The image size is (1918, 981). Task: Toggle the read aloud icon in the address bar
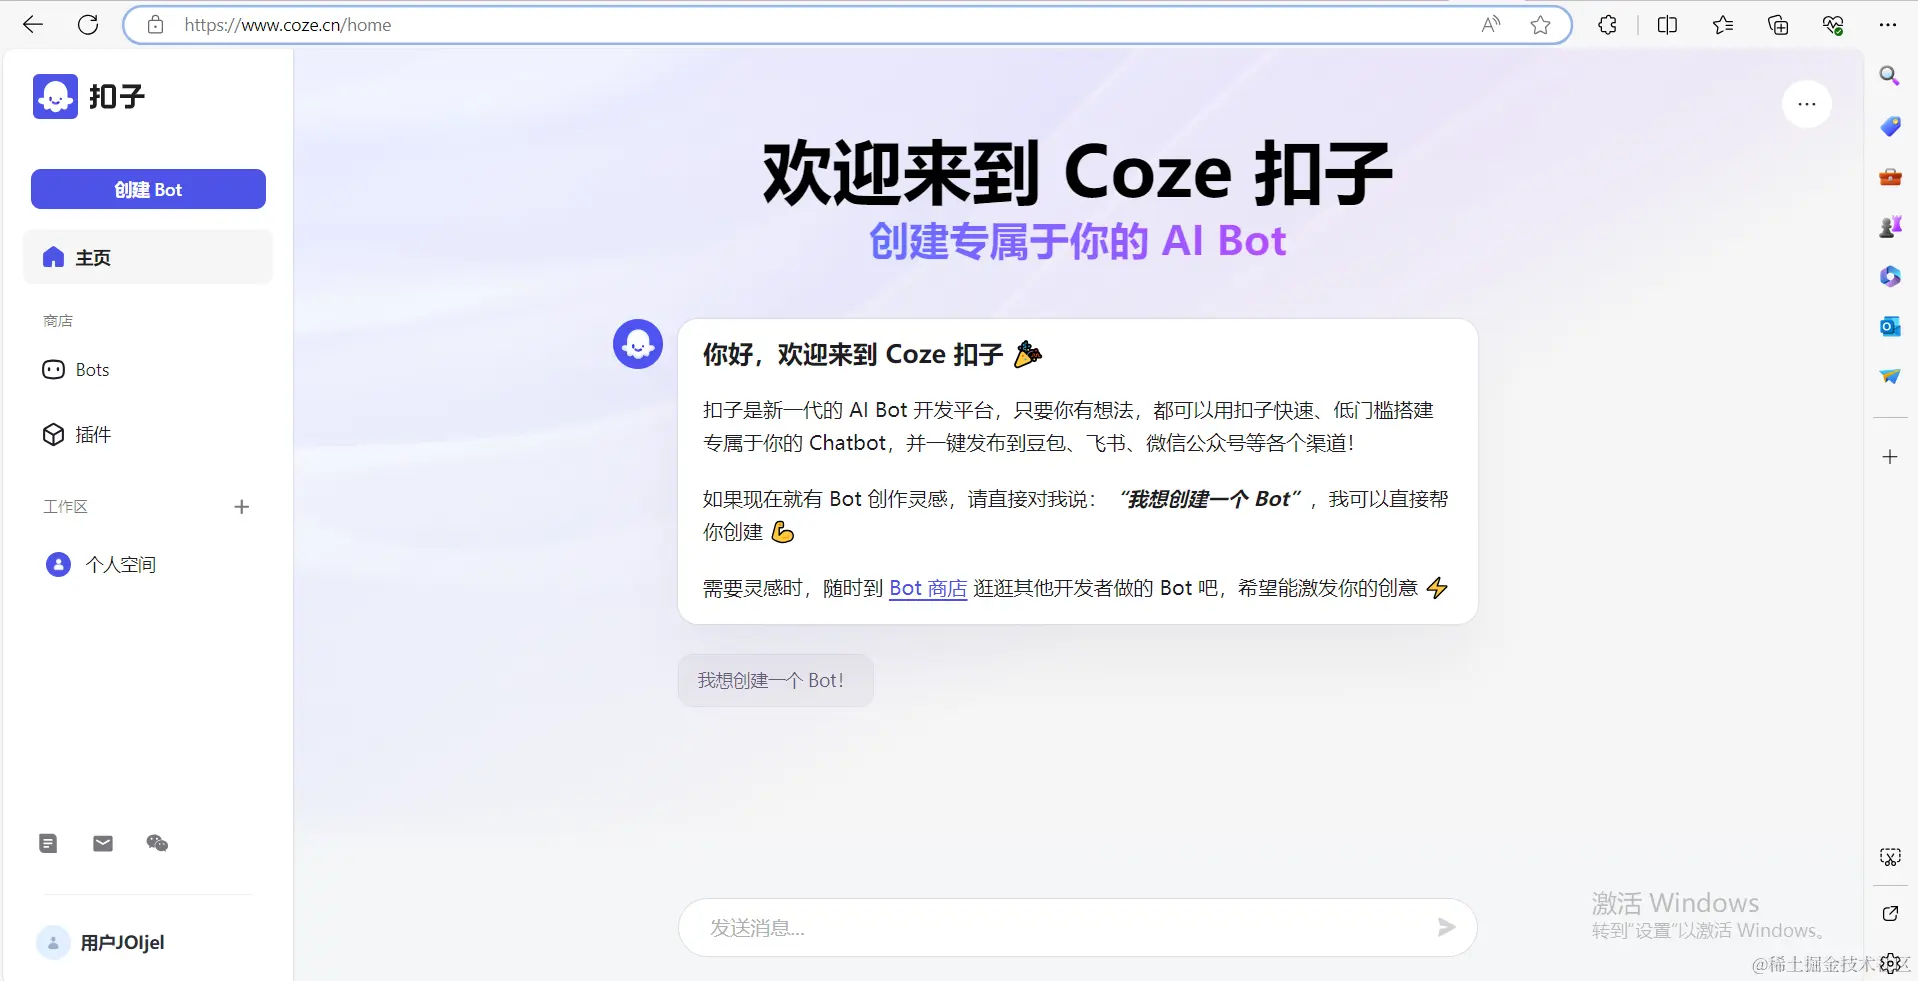[x=1491, y=25]
